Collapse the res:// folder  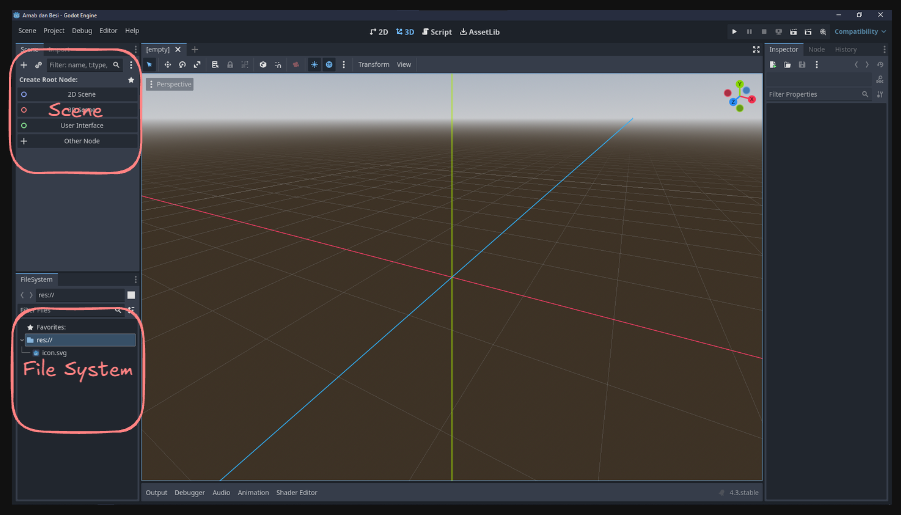click(x=22, y=340)
